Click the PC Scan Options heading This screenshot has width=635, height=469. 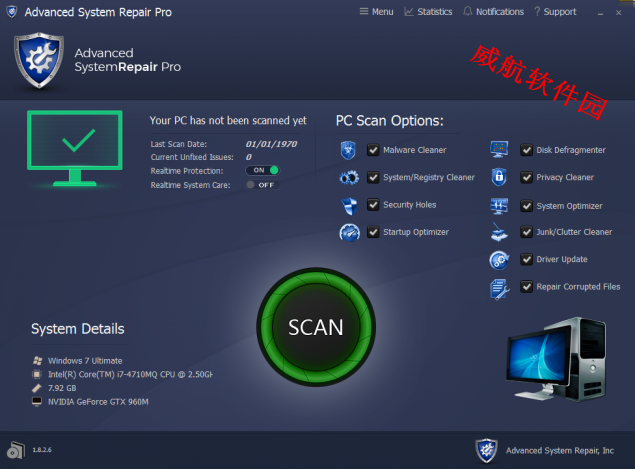pos(390,121)
